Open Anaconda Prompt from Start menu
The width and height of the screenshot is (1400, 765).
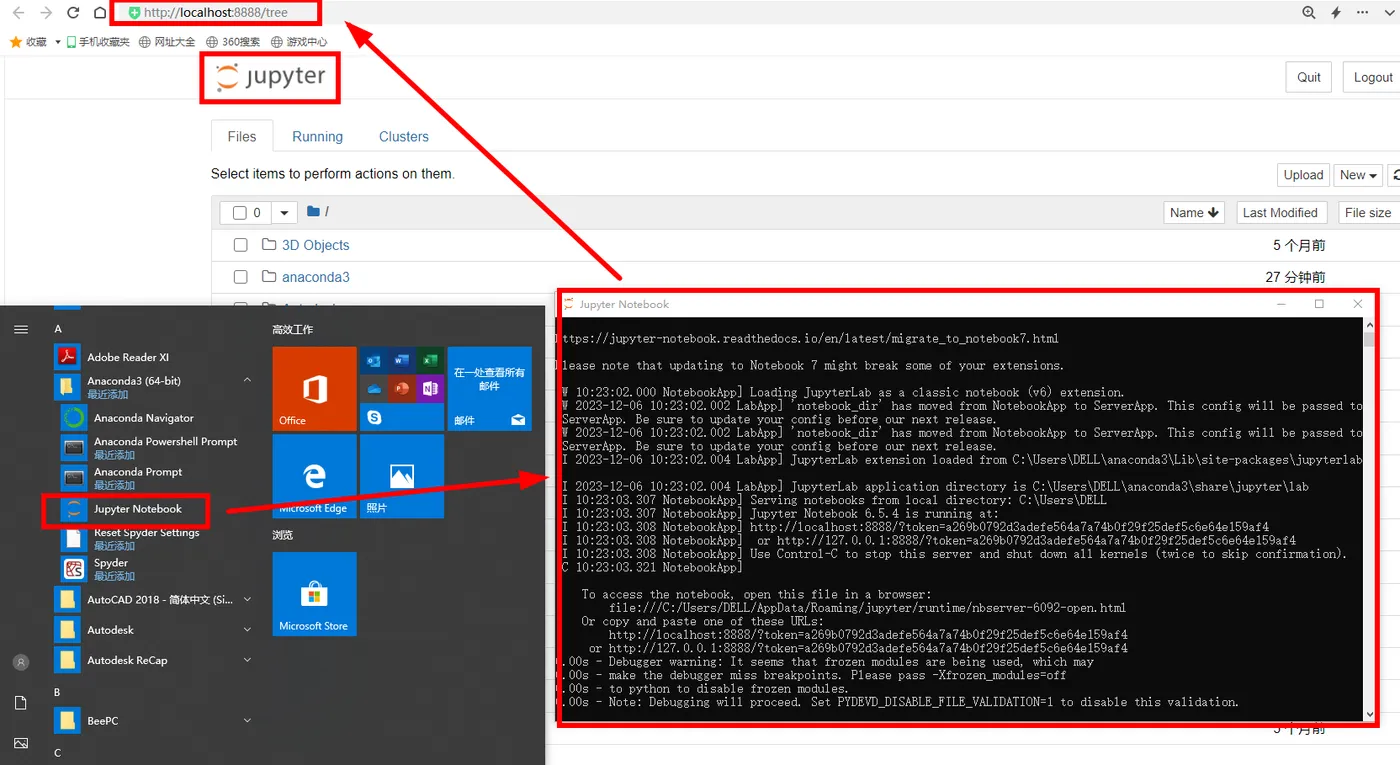[138, 478]
